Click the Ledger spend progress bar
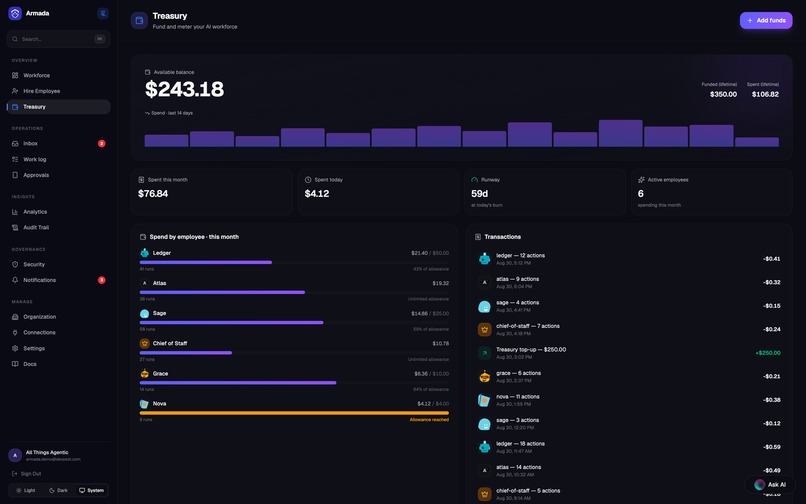 tap(294, 262)
